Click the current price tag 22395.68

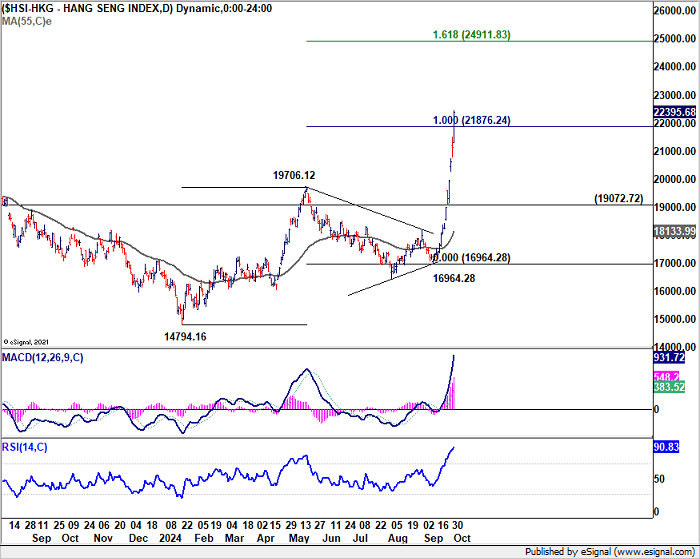(675, 112)
